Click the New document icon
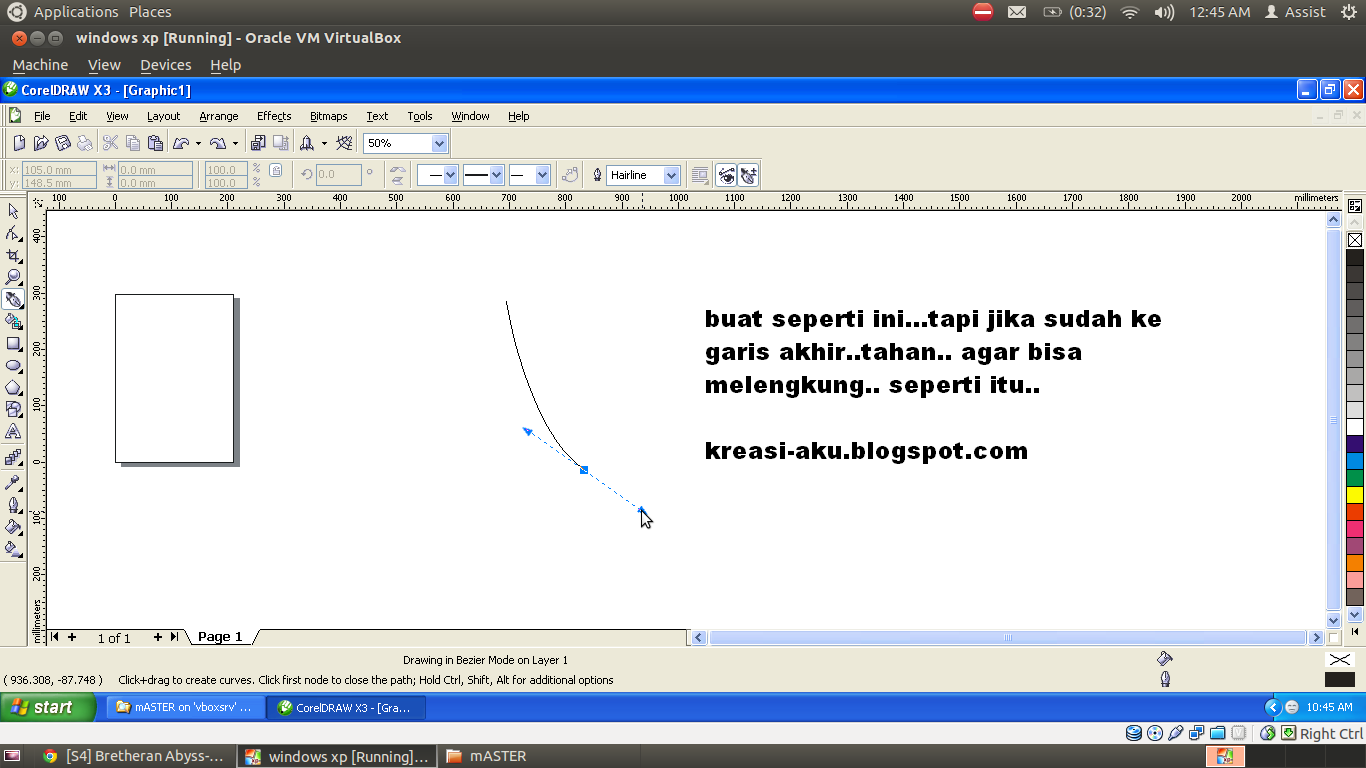 19,143
